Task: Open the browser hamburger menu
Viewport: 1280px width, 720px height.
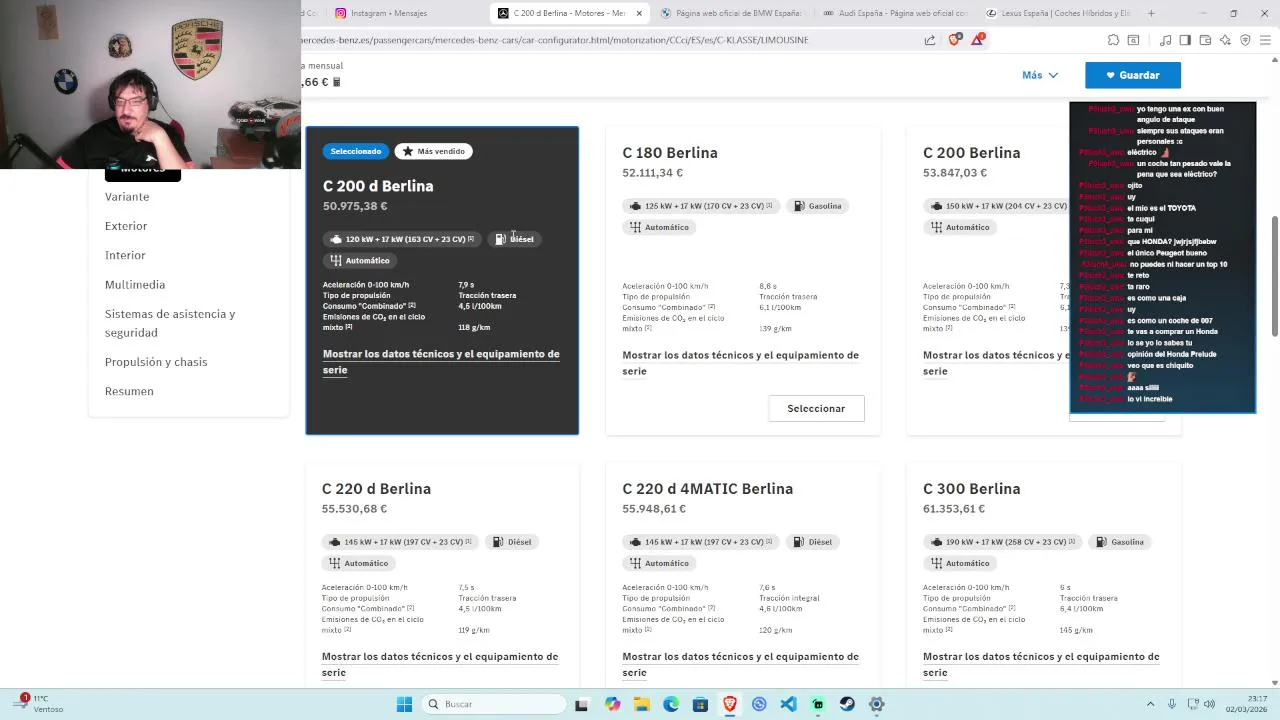Action: pyautogui.click(x=1266, y=40)
